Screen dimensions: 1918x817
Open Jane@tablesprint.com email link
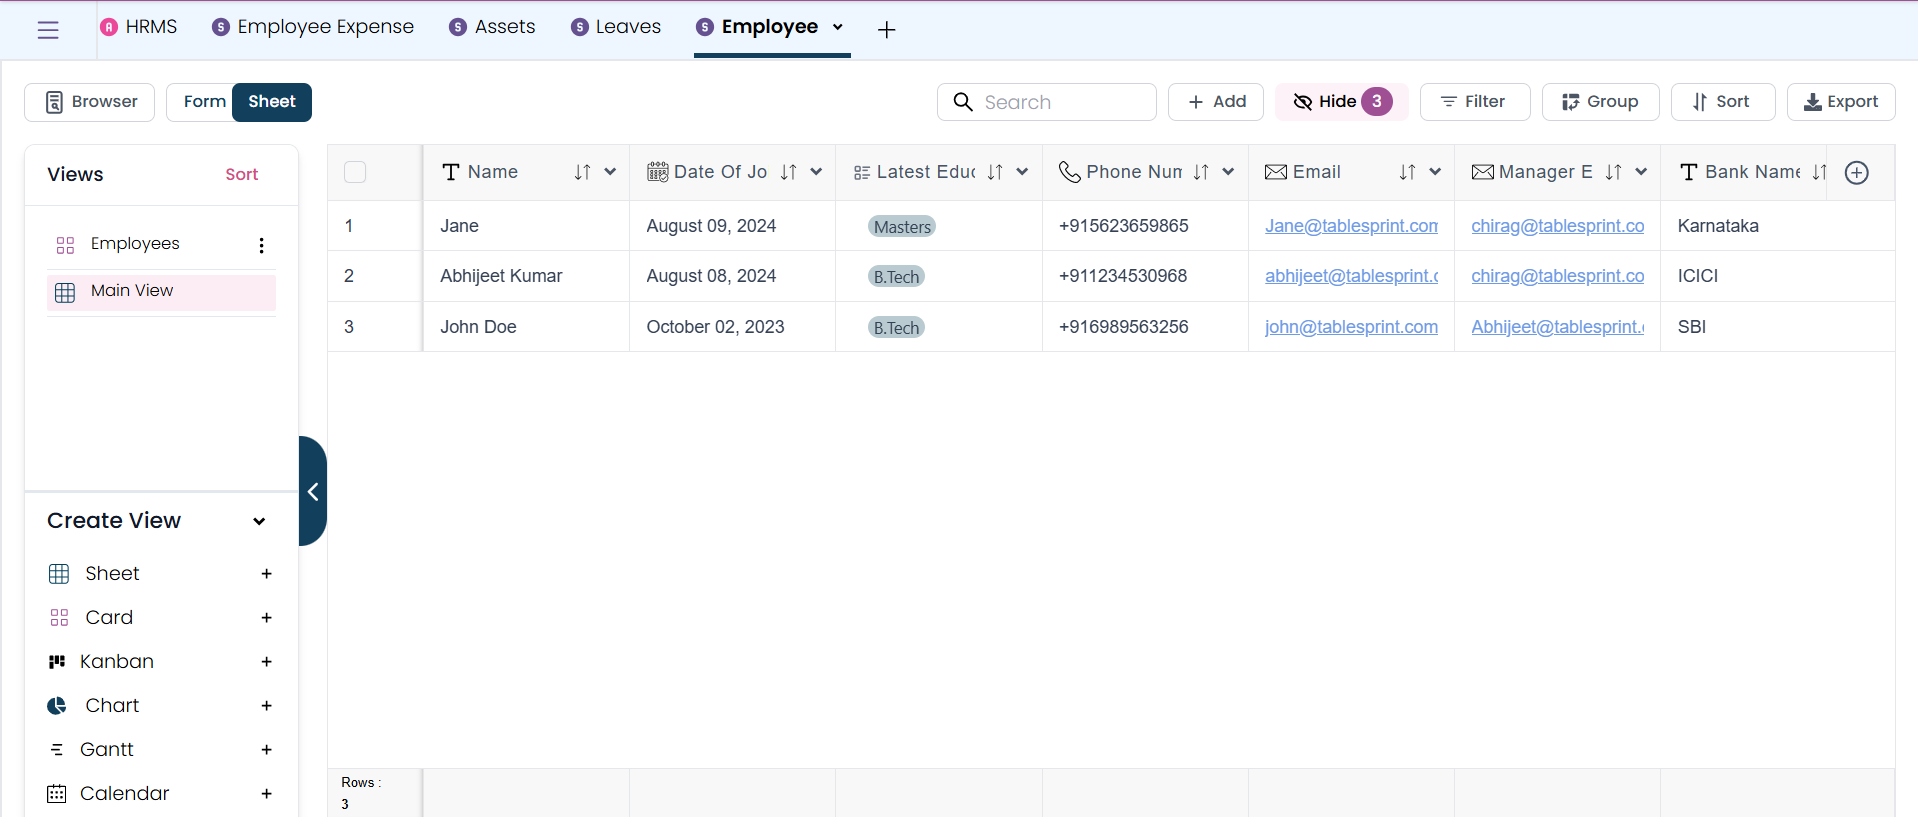click(1351, 226)
